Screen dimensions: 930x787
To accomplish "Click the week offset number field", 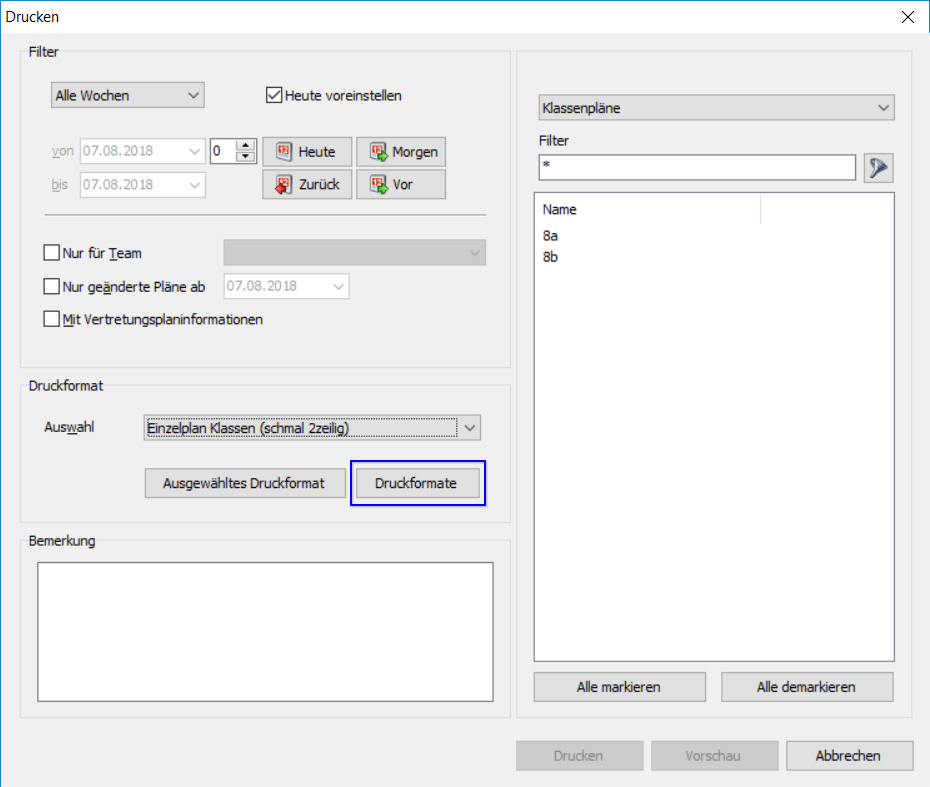I will click(223, 151).
